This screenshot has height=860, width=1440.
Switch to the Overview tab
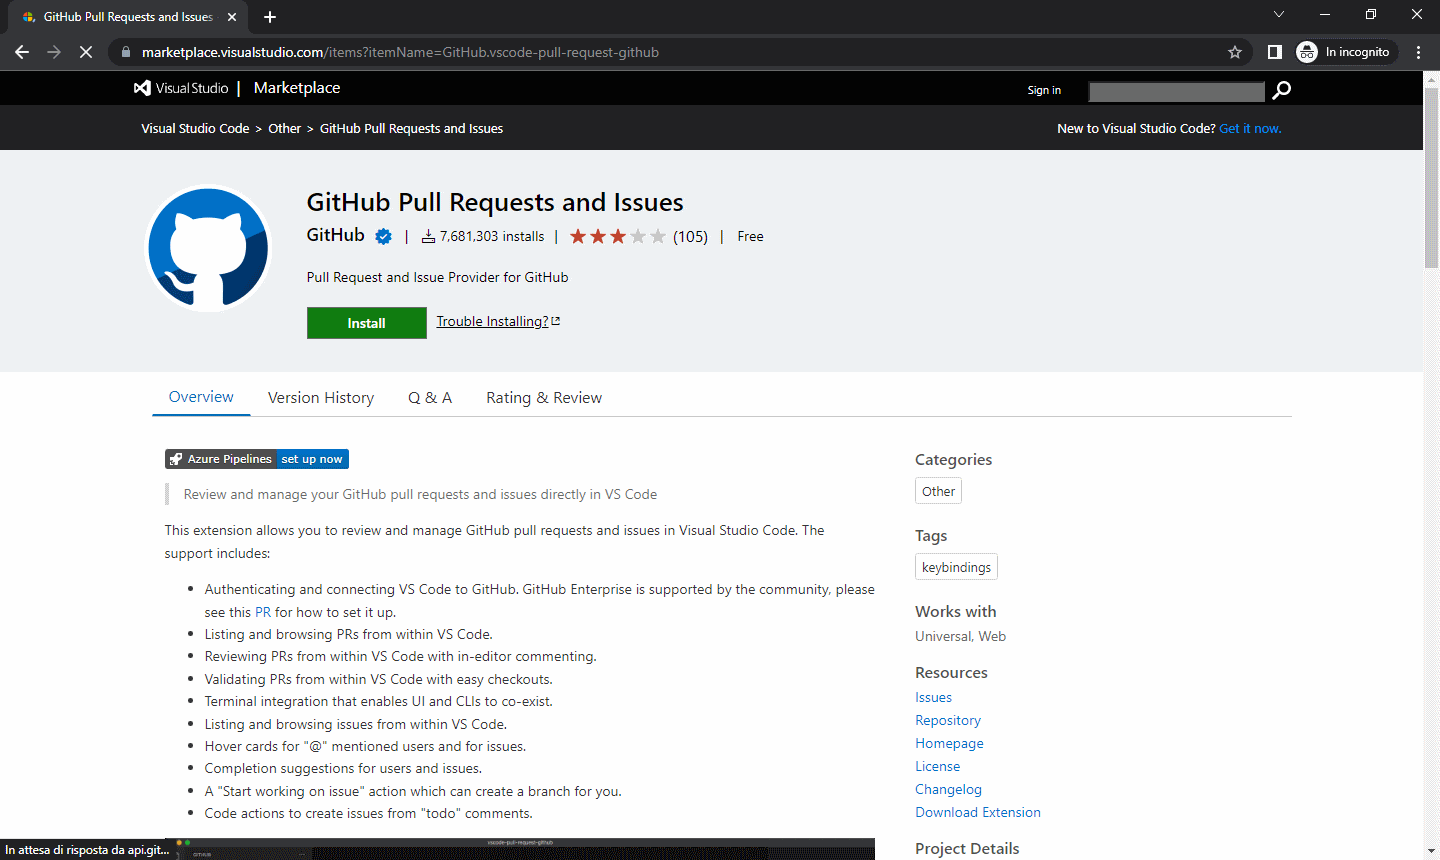tap(201, 397)
